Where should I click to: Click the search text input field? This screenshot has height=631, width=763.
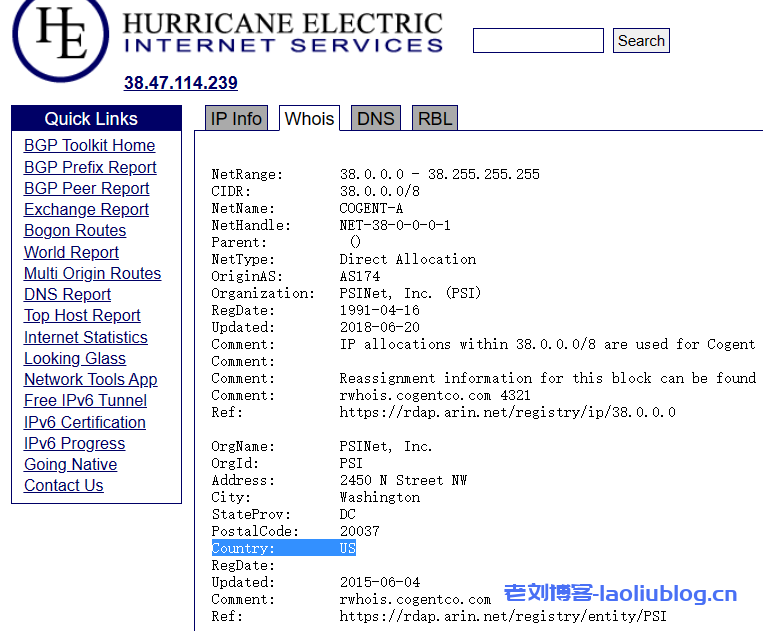coord(538,41)
